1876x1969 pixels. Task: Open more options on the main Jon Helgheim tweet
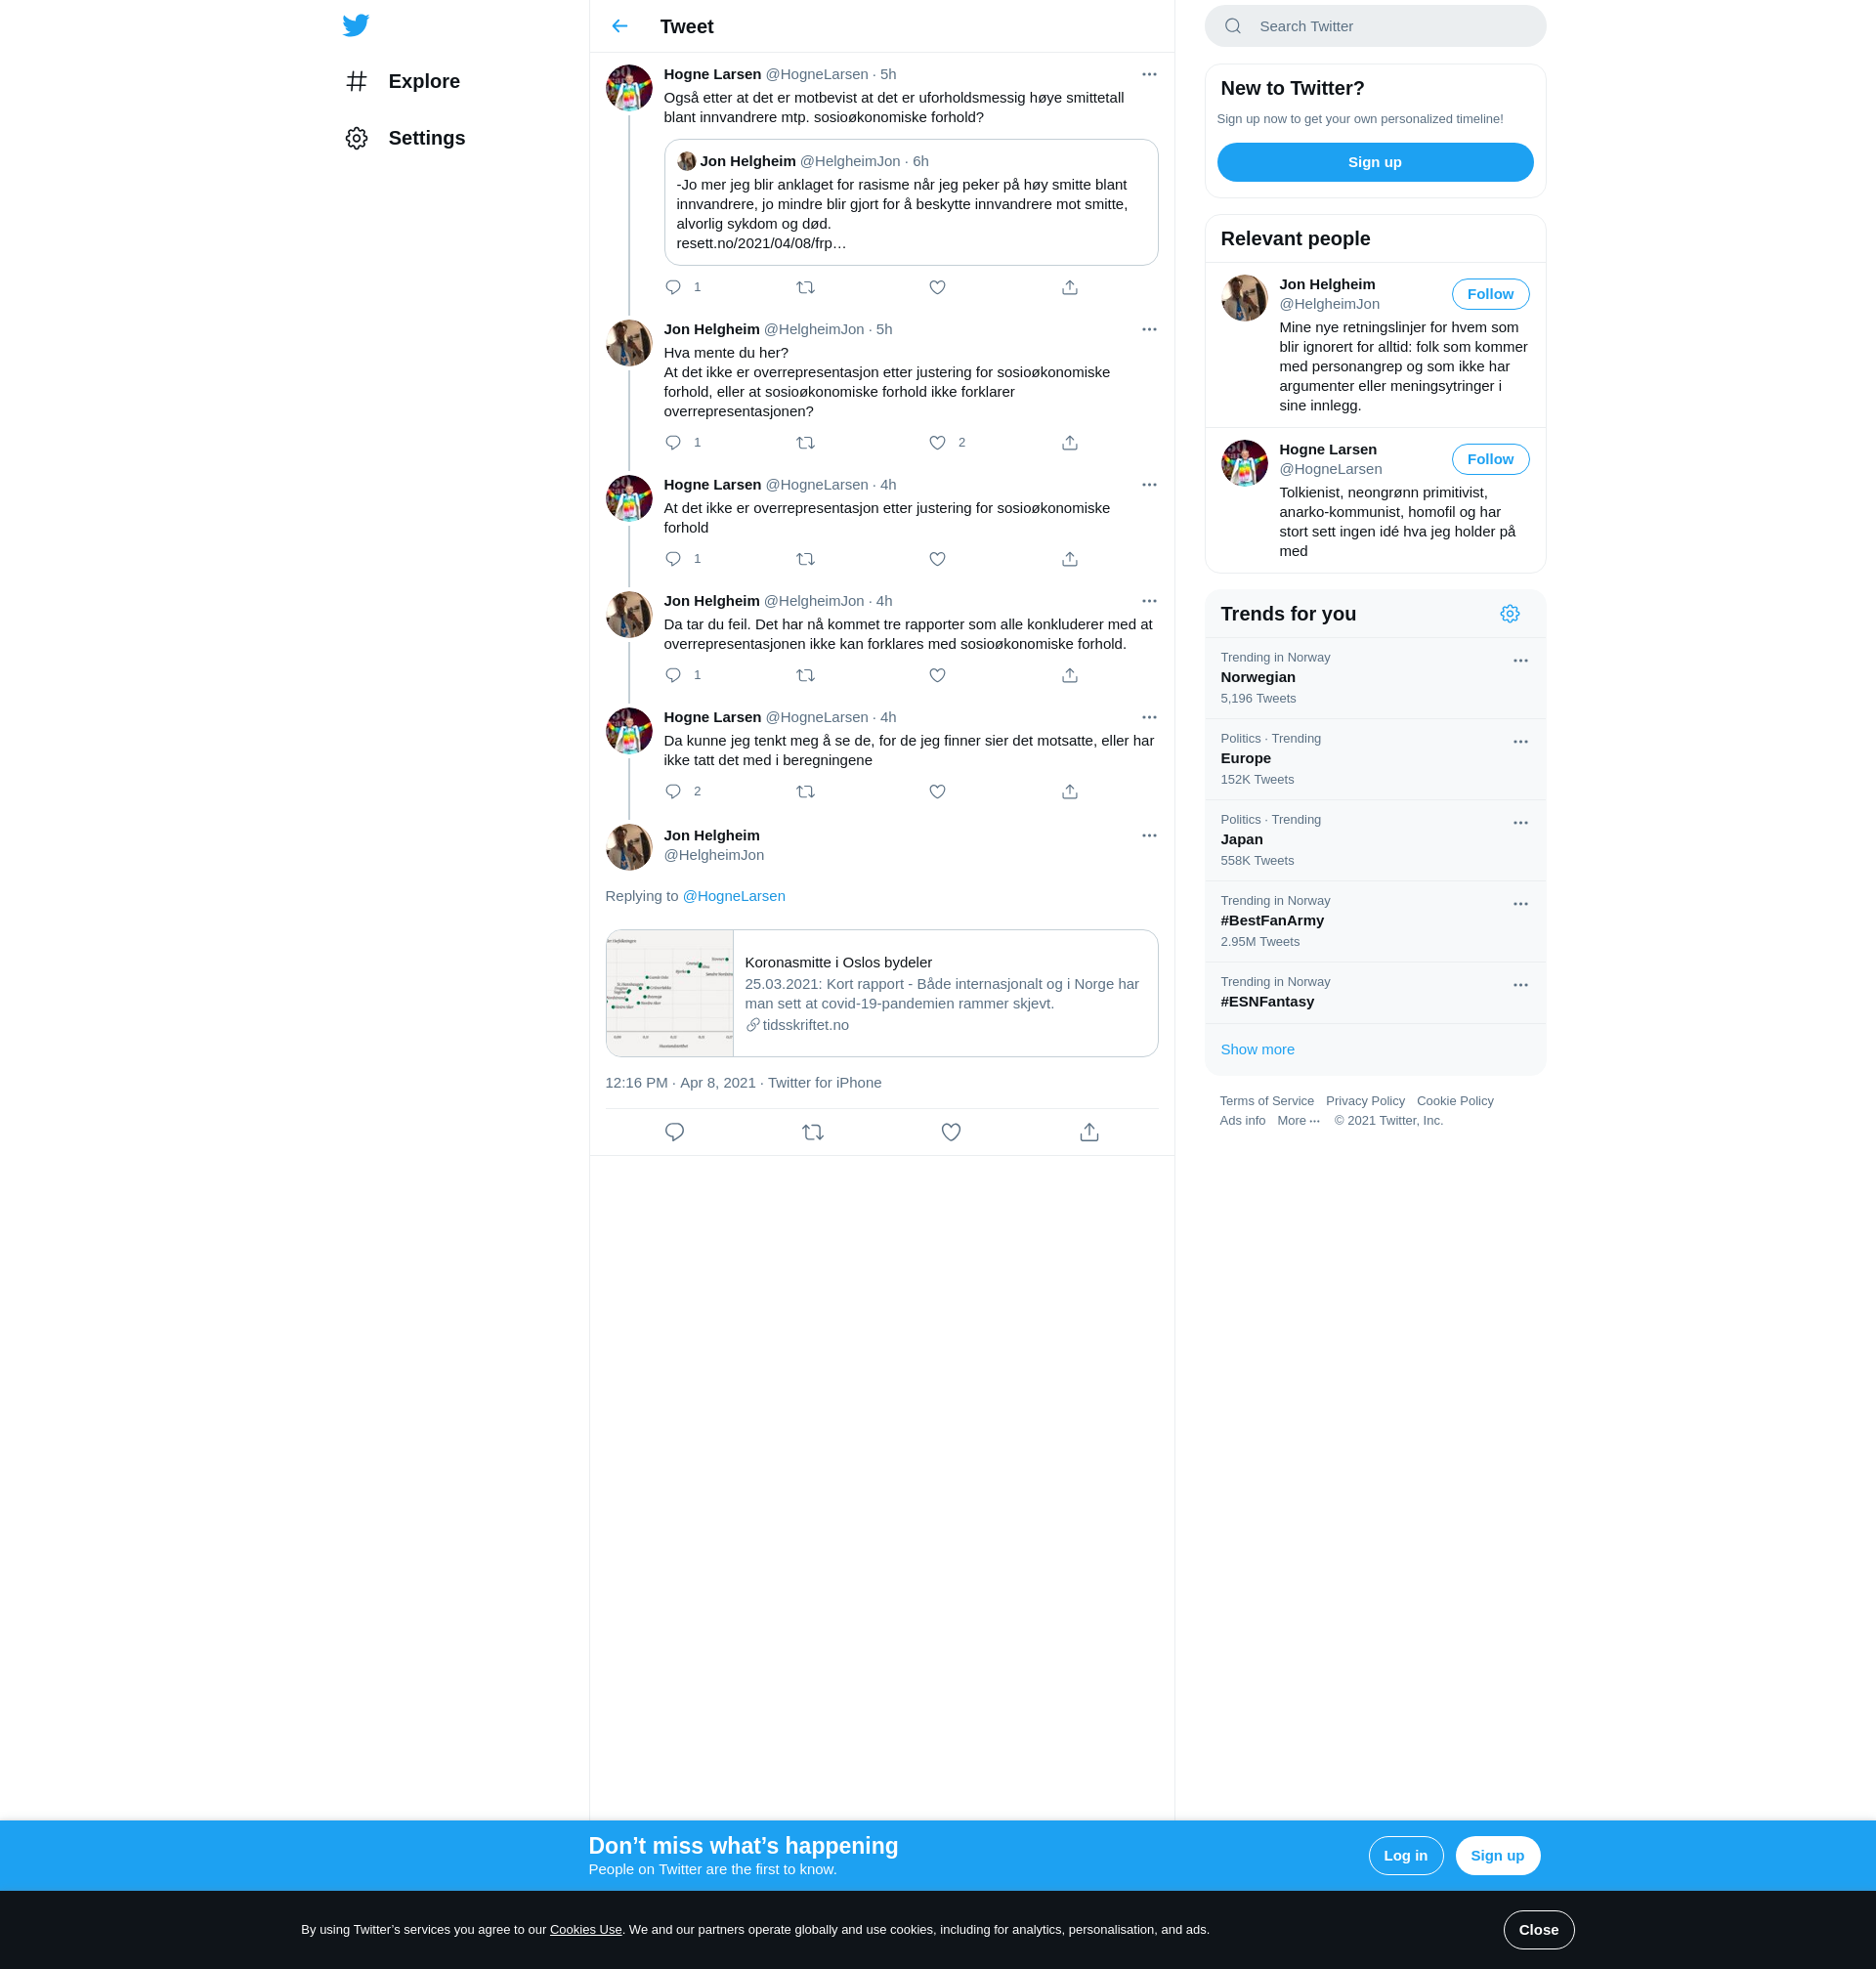pos(1149,835)
